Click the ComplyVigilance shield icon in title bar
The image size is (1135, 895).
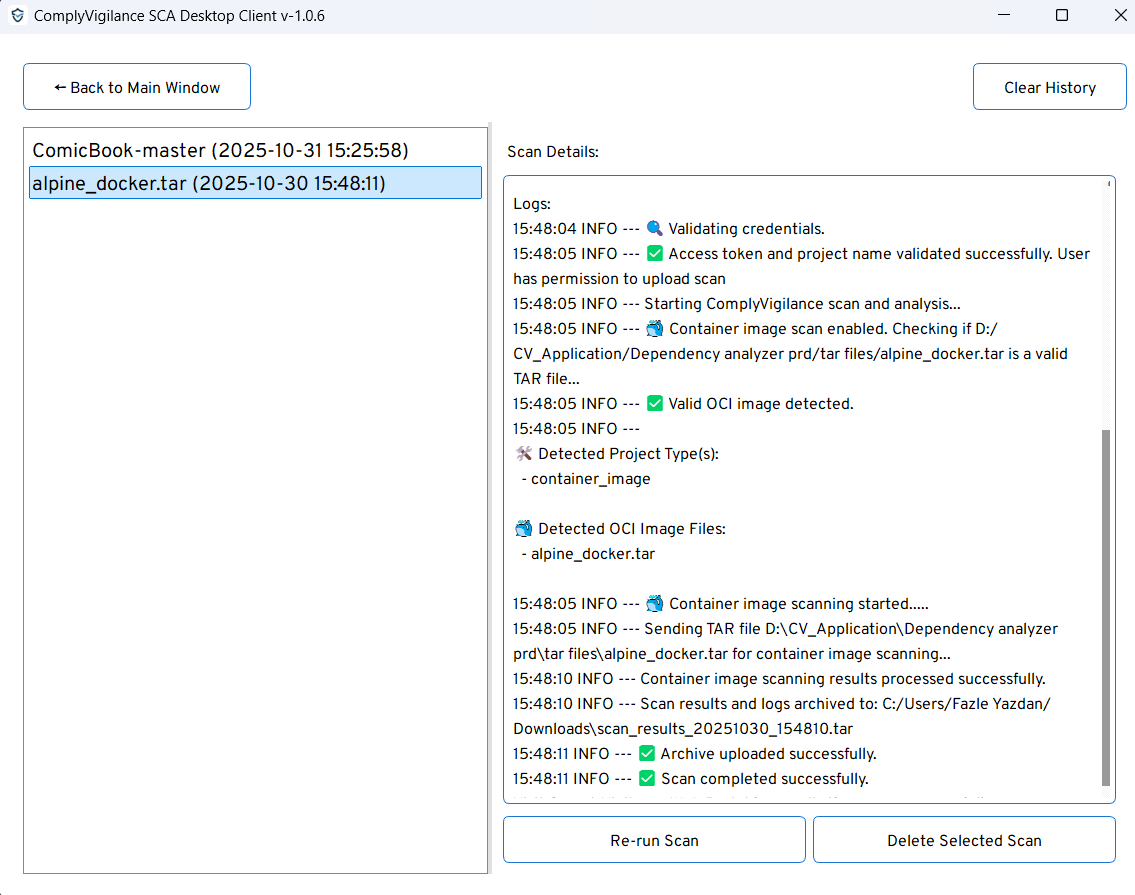[17, 16]
